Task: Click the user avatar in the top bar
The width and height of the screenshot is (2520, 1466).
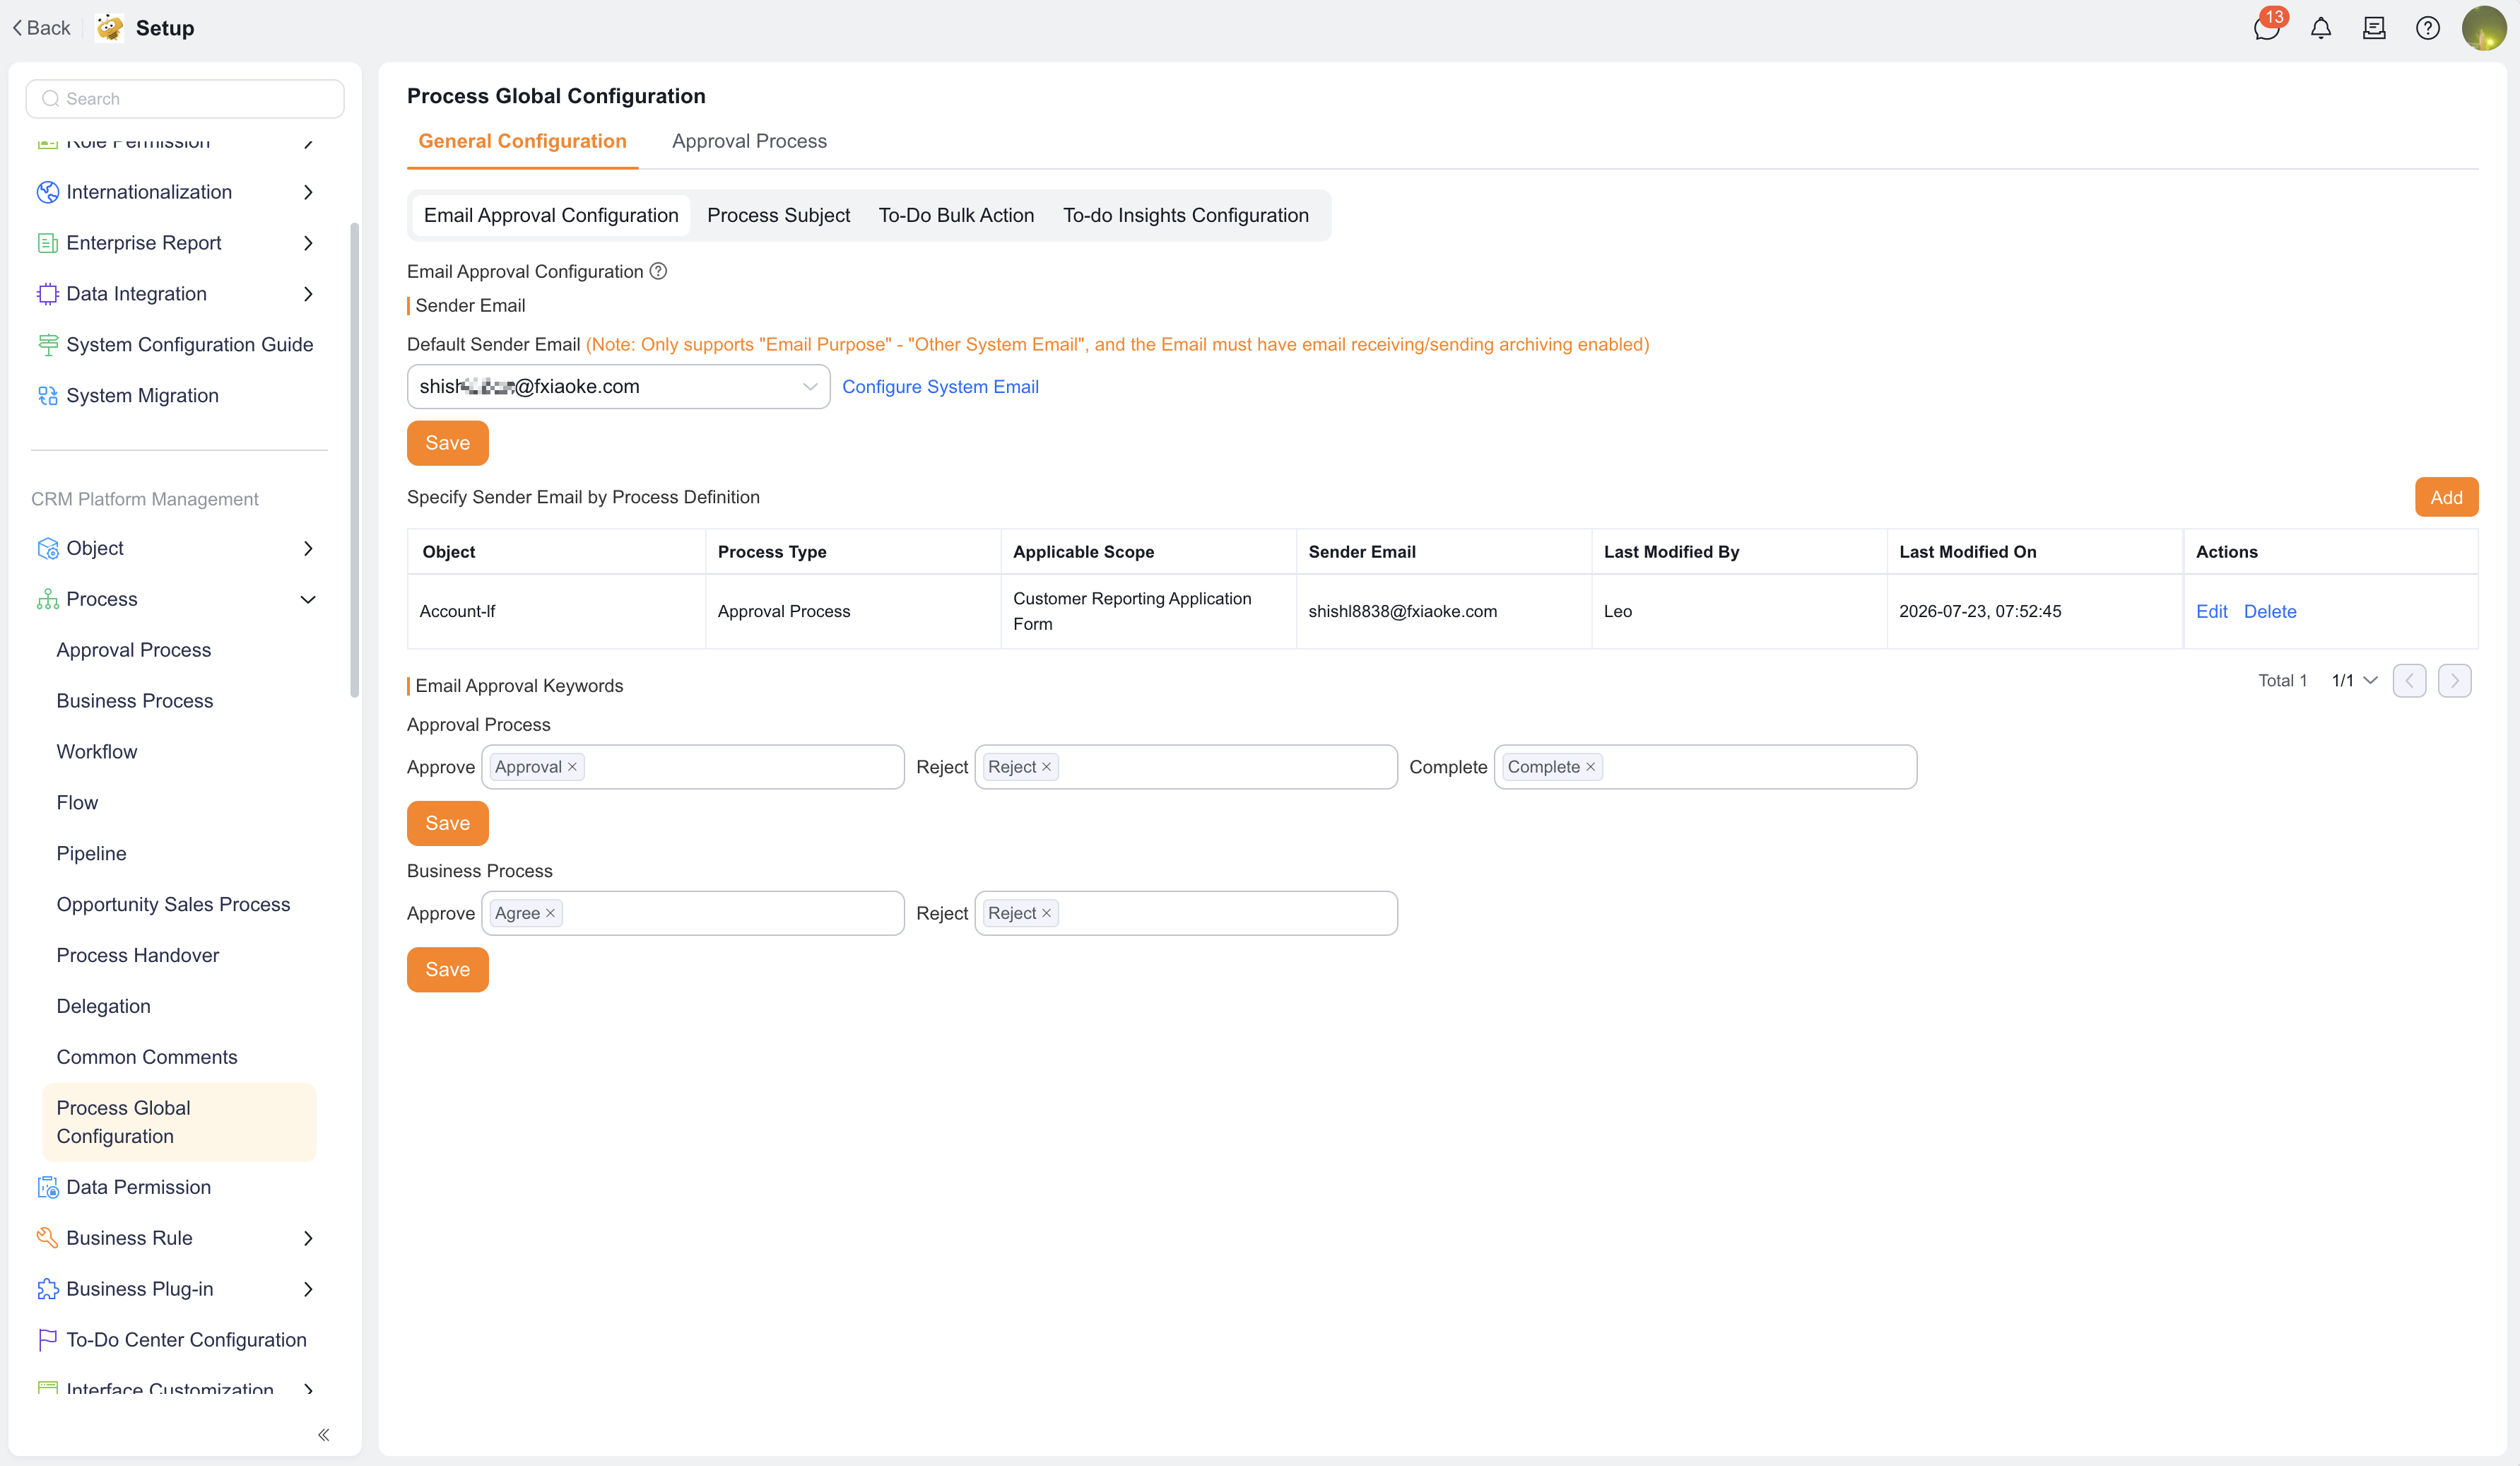Action: click(x=2484, y=28)
